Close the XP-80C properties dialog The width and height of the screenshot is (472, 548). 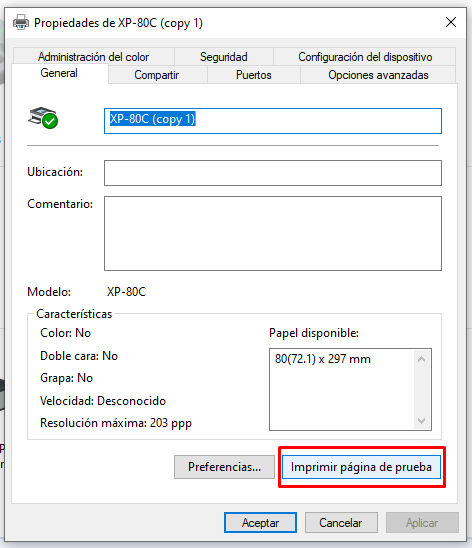pos(451,22)
